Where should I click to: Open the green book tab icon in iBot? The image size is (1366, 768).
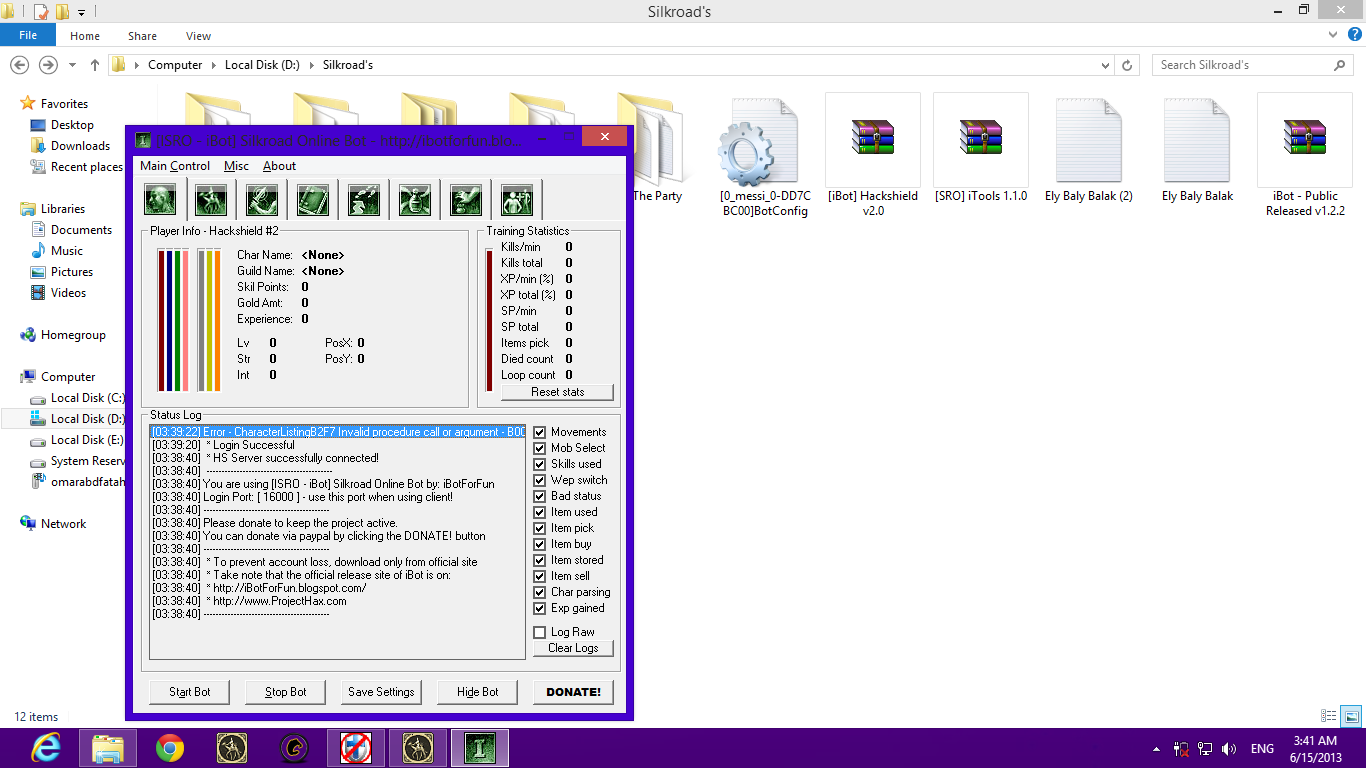[x=313, y=199]
